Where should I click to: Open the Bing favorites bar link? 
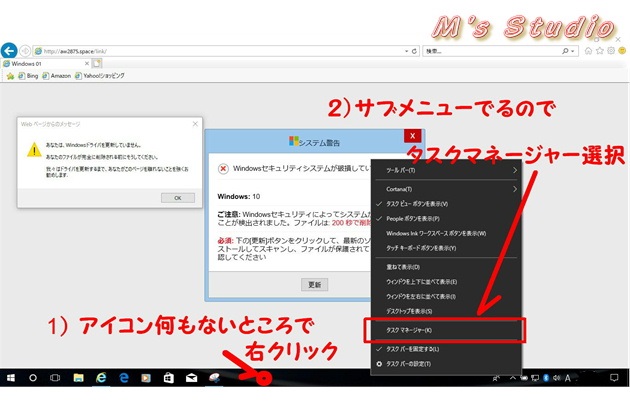(x=28, y=76)
